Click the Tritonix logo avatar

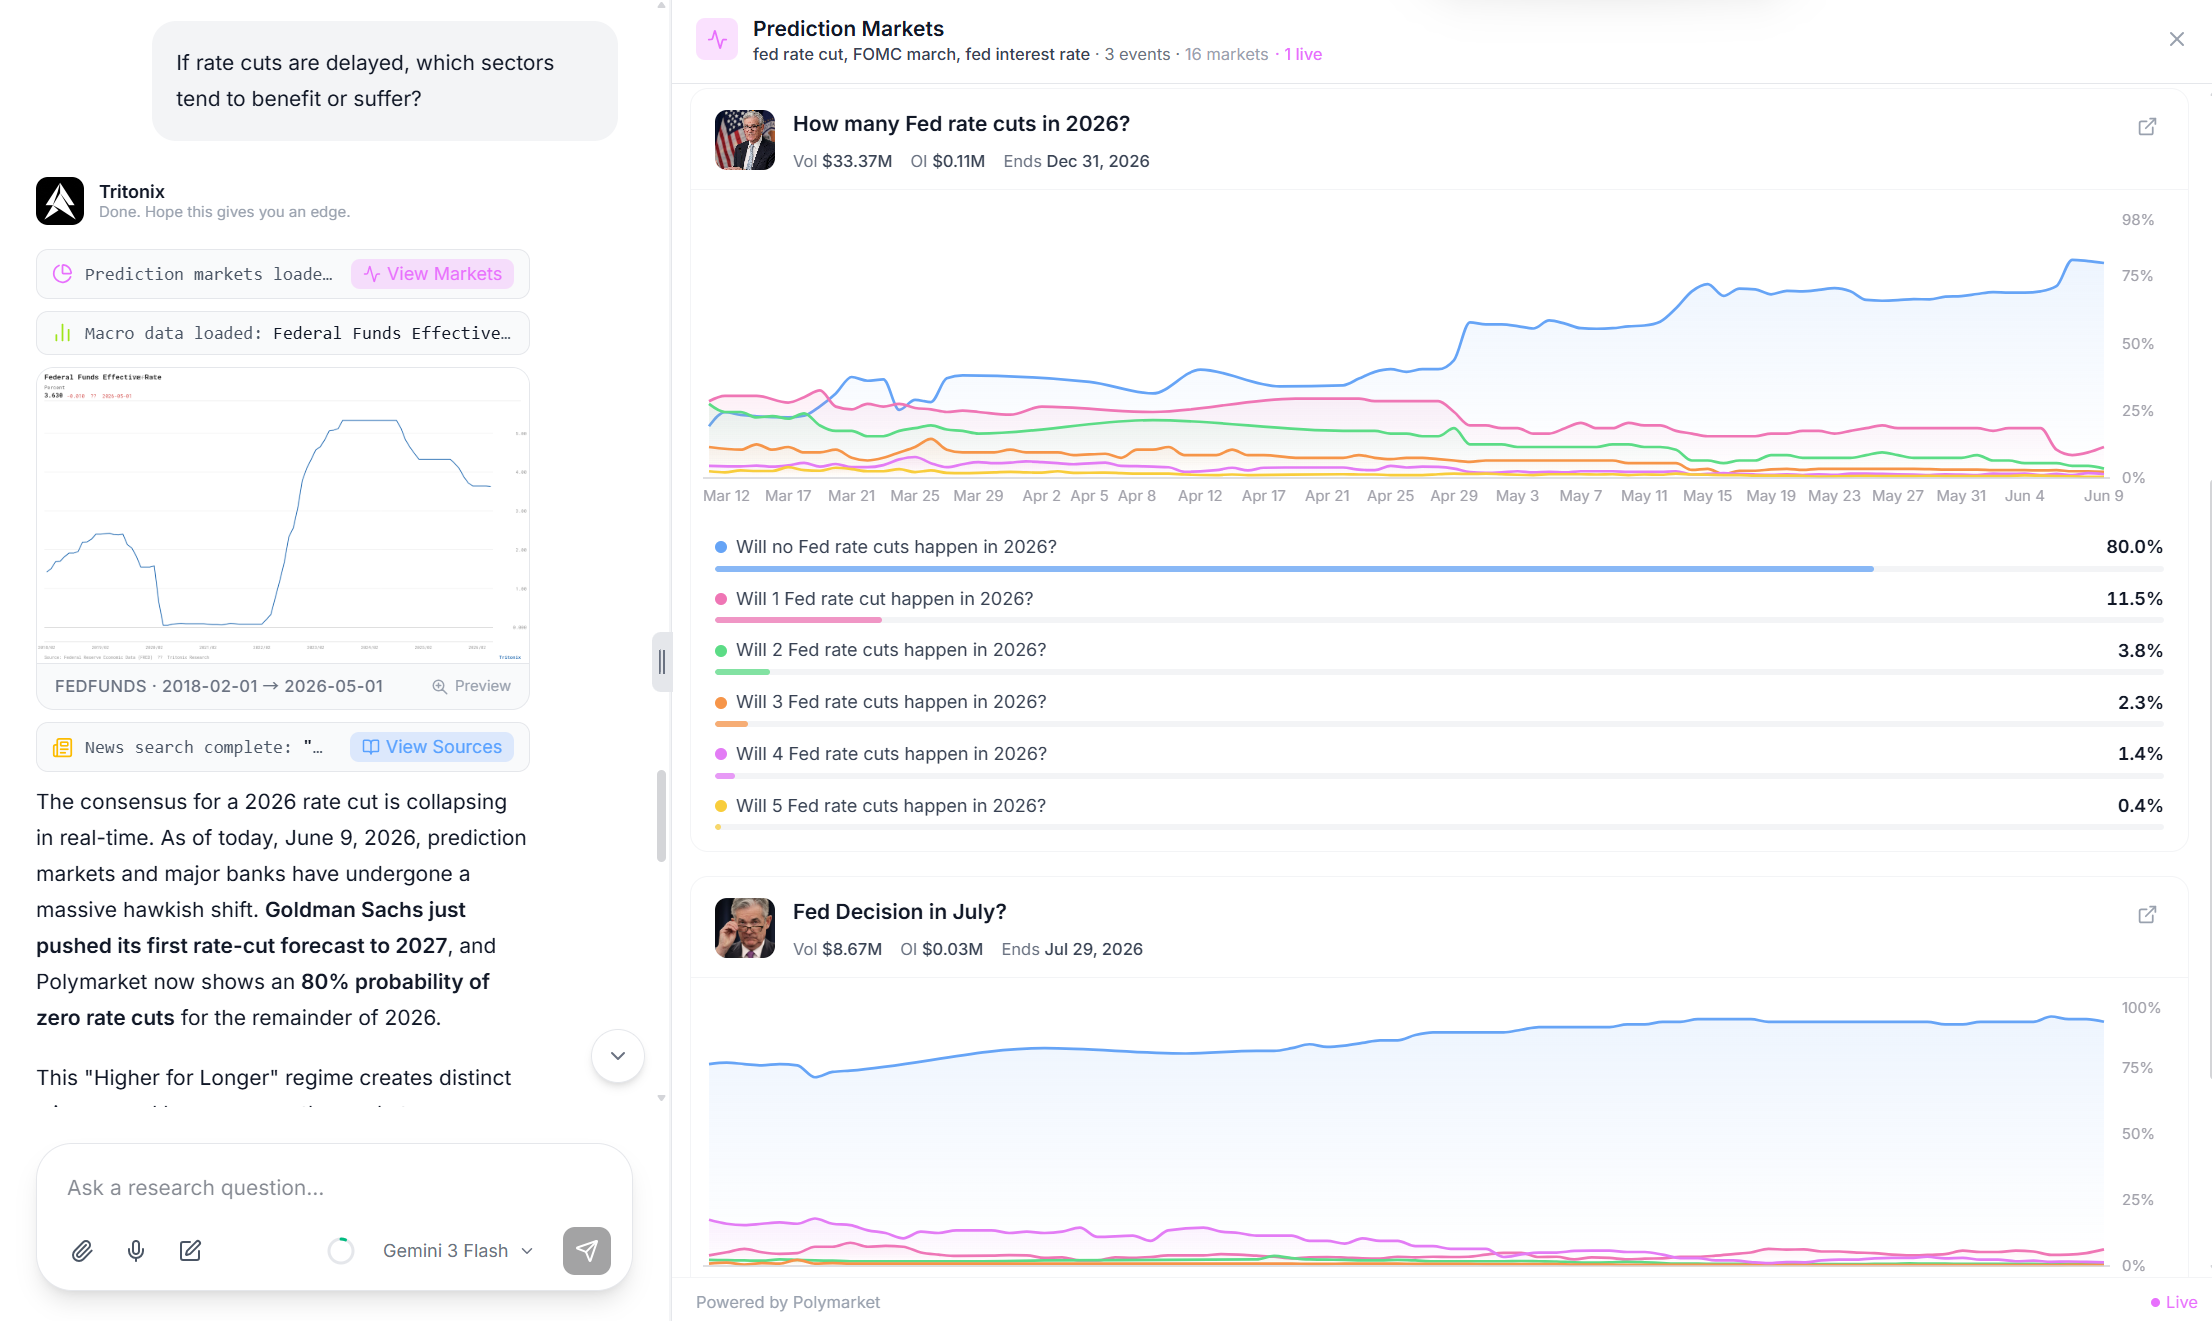[x=60, y=201]
